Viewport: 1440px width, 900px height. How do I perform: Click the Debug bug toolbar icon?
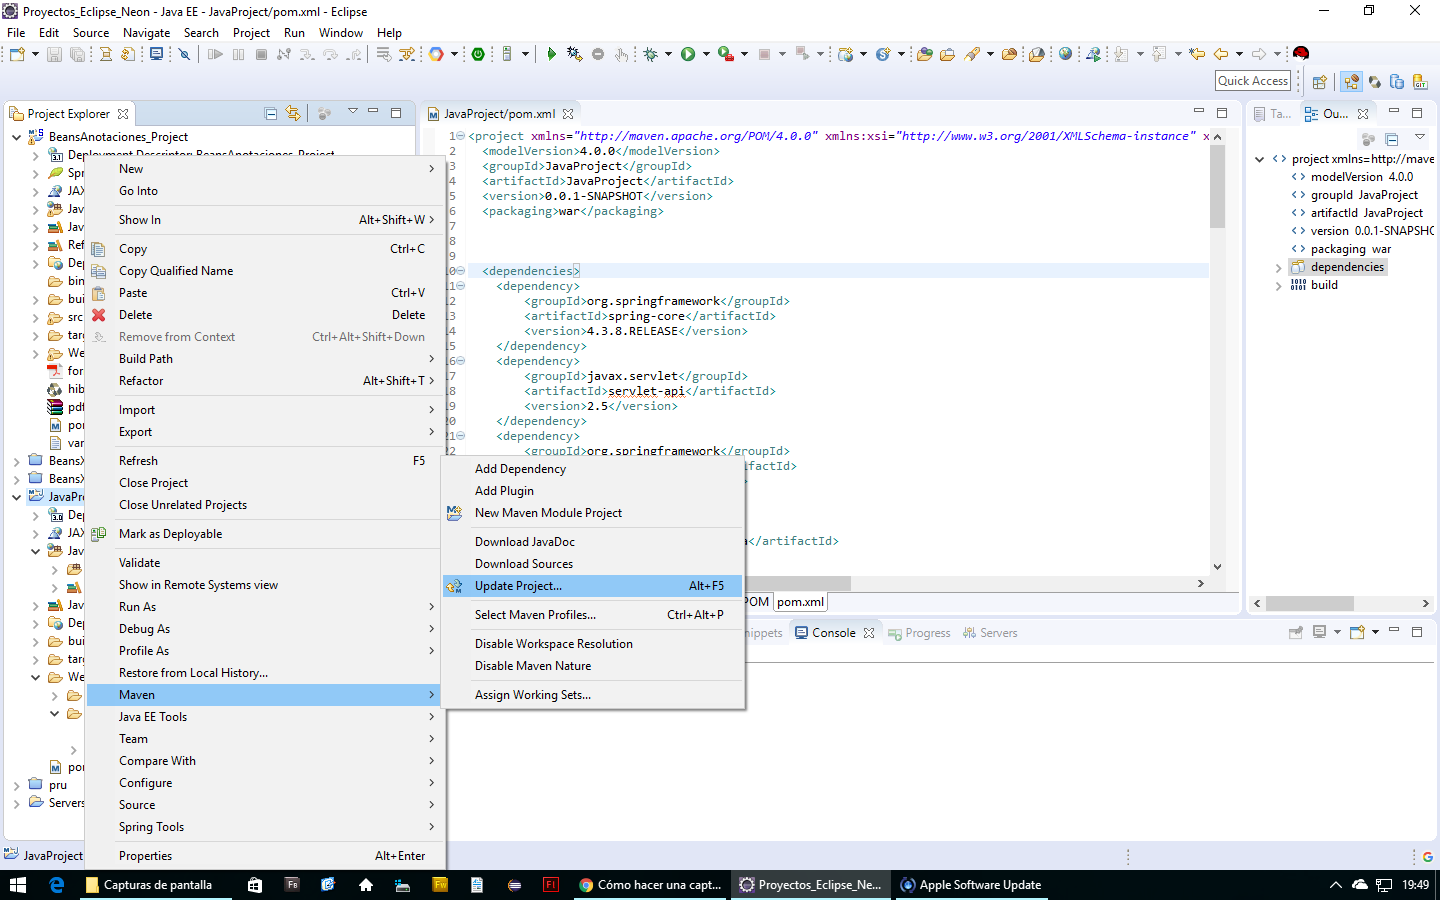(651, 54)
